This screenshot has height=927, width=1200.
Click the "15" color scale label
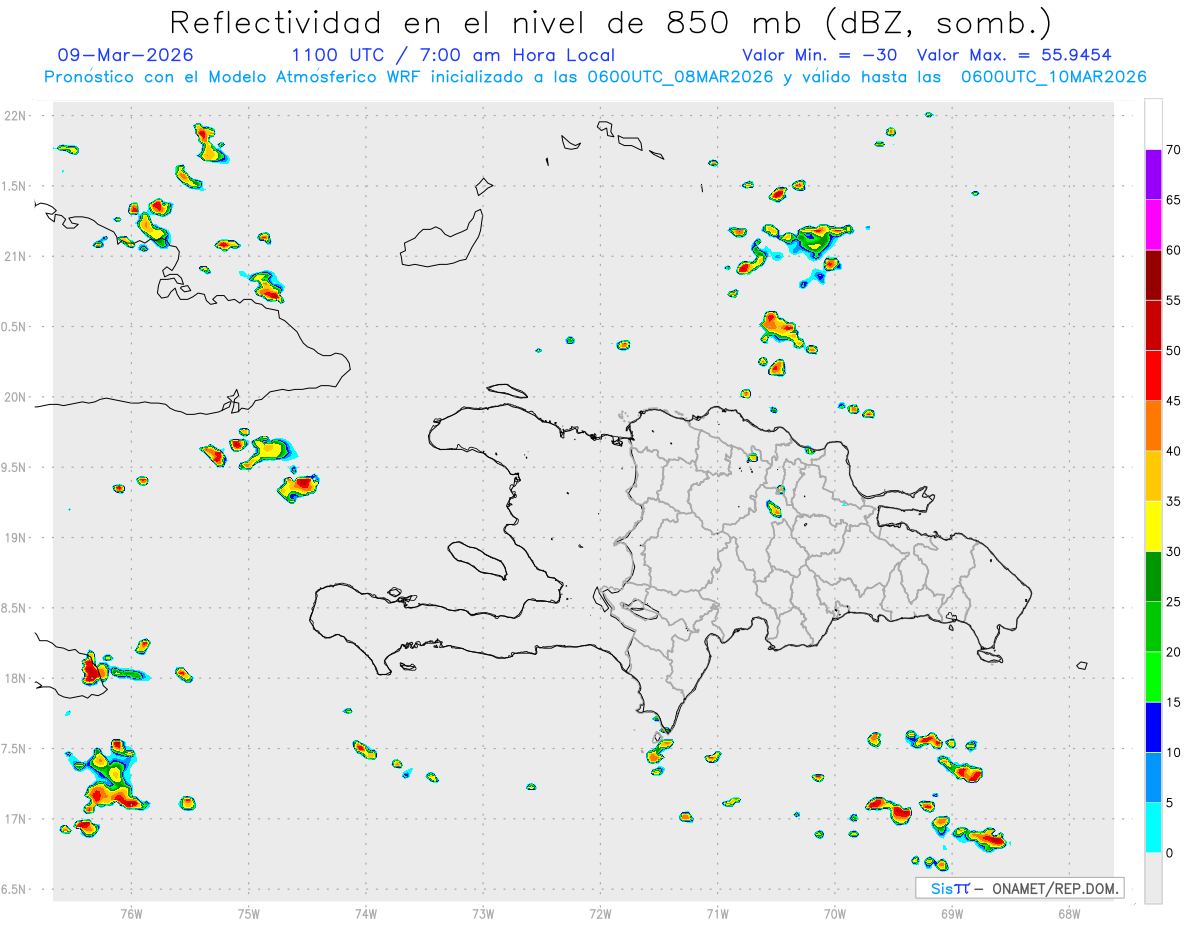point(1174,702)
